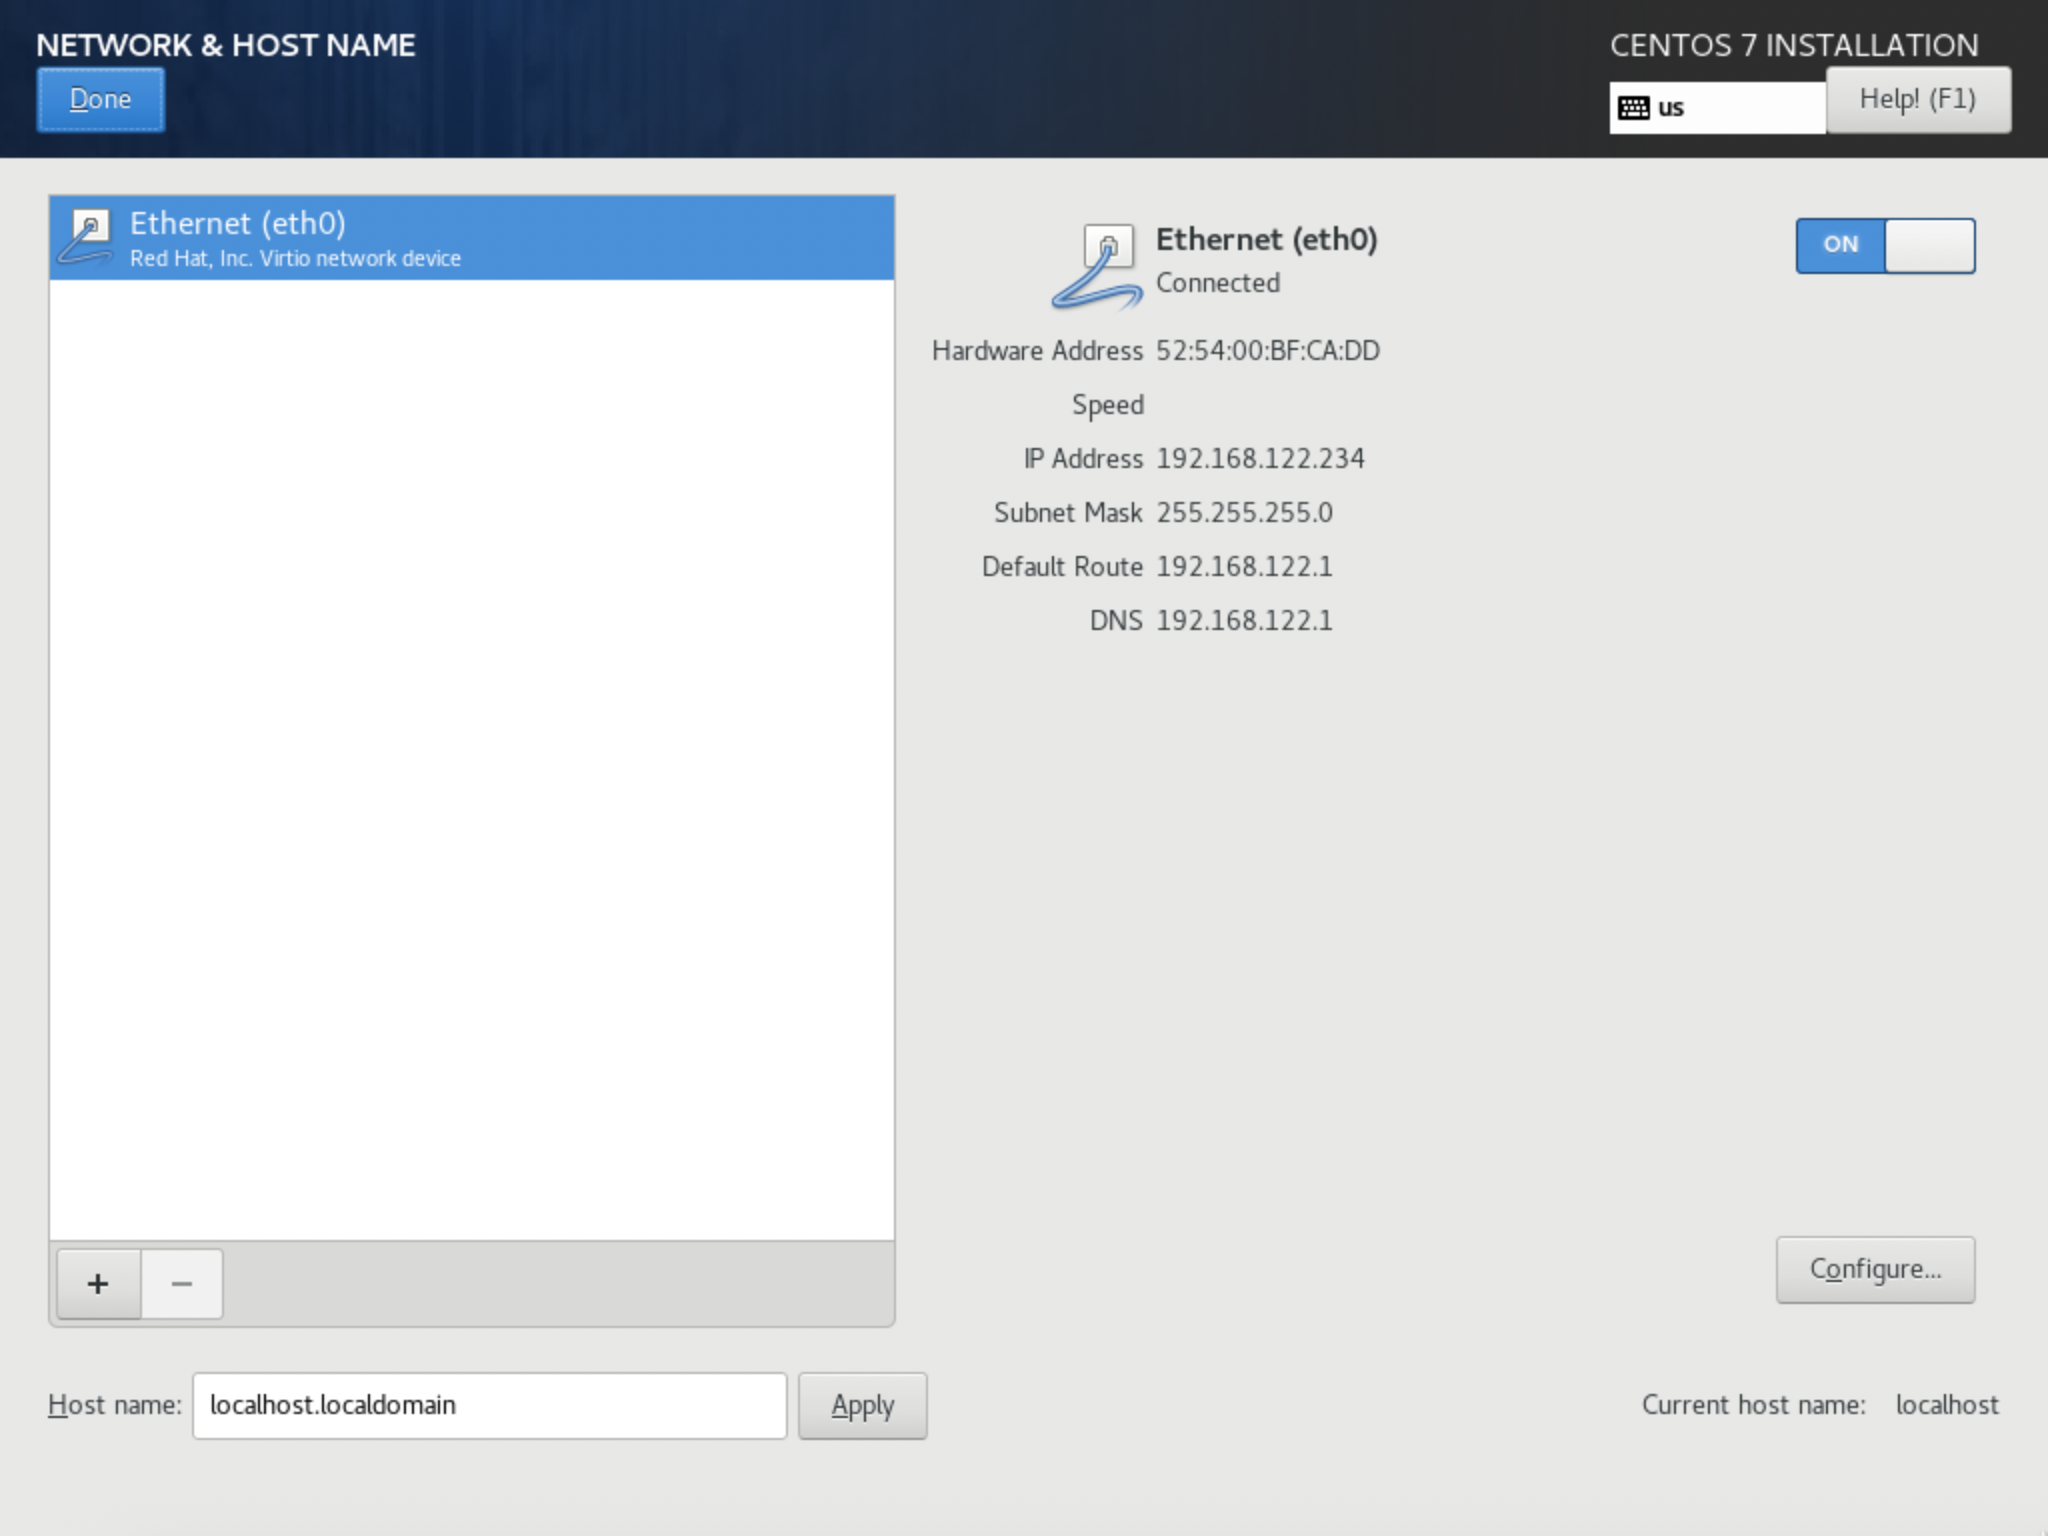This screenshot has width=2048, height=1536.
Task: Open Help with the Help! (F1) button
Action: 1917,99
